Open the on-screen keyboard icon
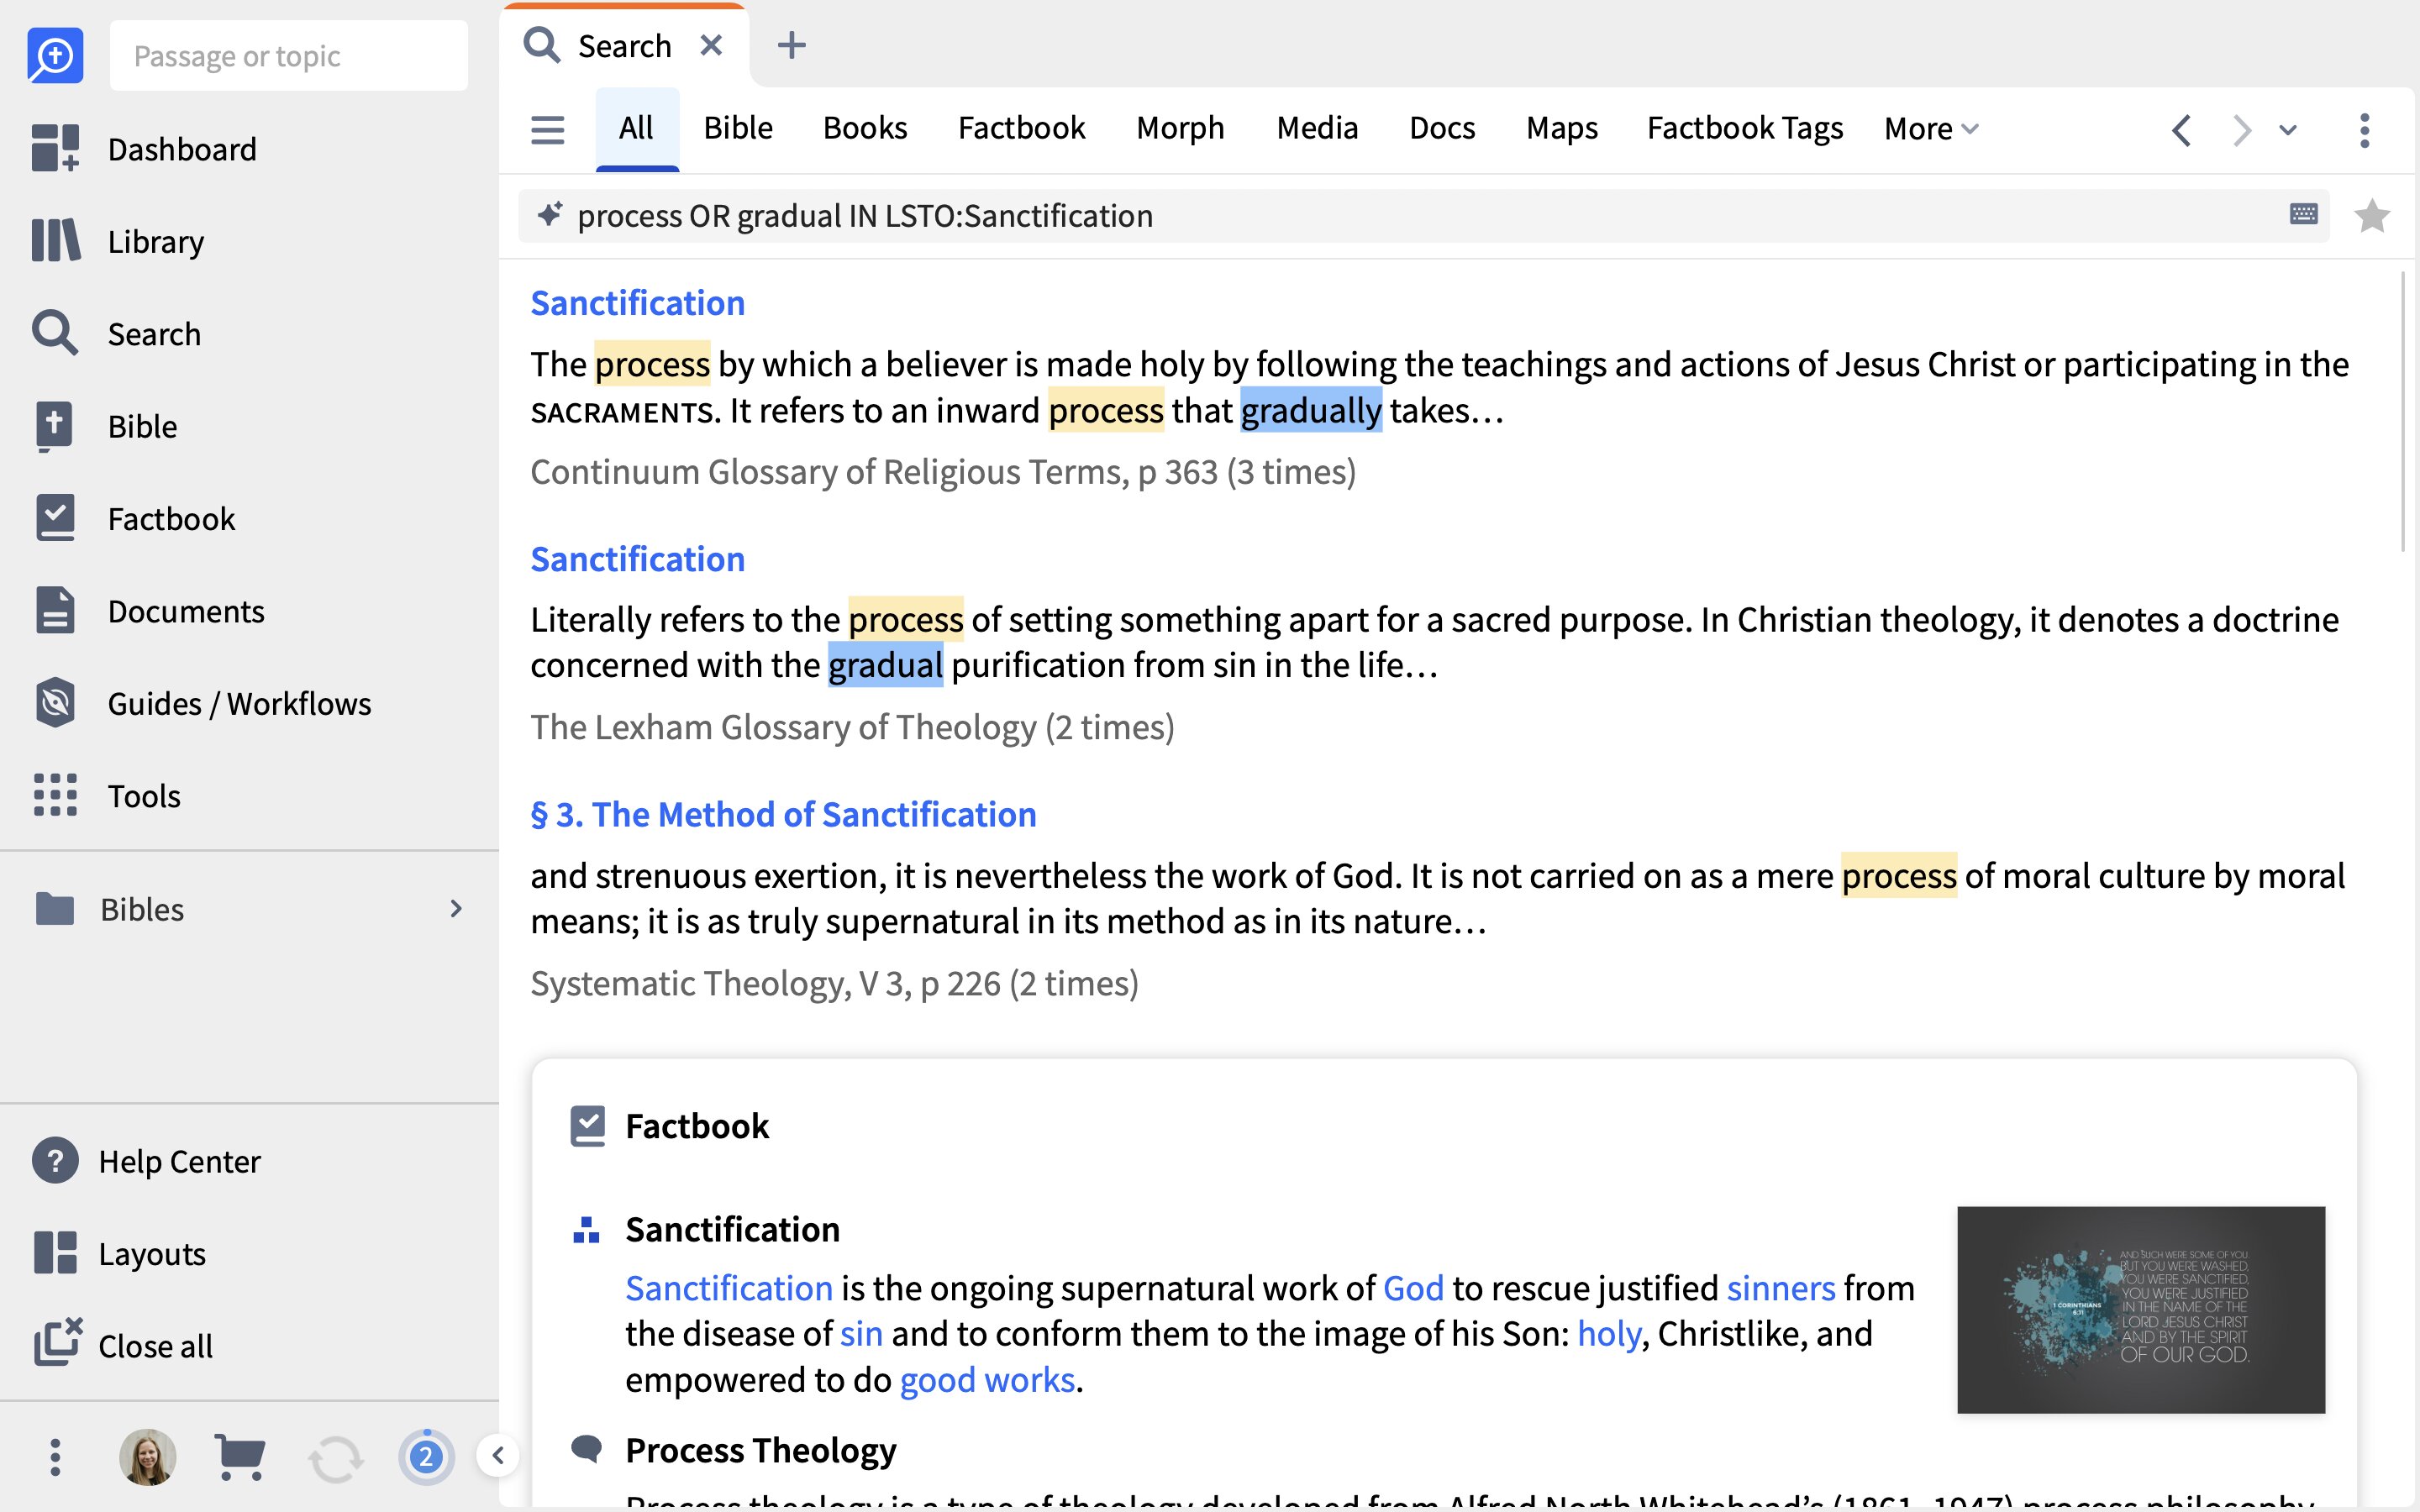The image size is (2420, 1512). click(x=2303, y=214)
